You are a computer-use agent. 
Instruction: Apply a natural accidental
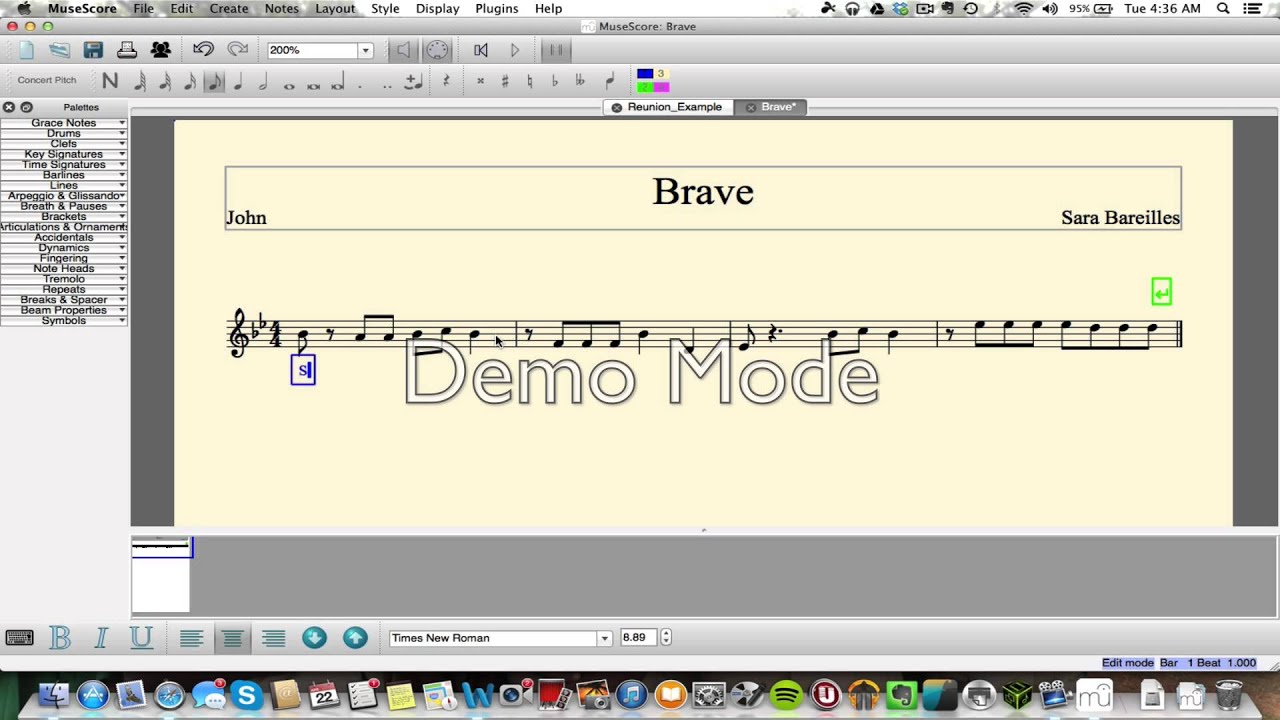click(x=530, y=82)
